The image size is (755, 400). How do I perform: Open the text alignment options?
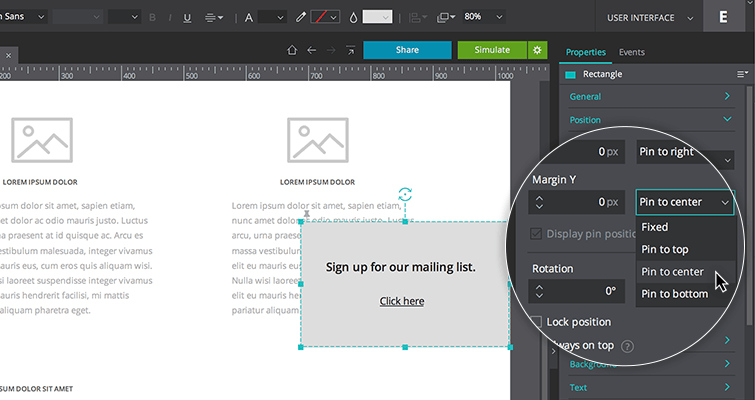coord(214,17)
